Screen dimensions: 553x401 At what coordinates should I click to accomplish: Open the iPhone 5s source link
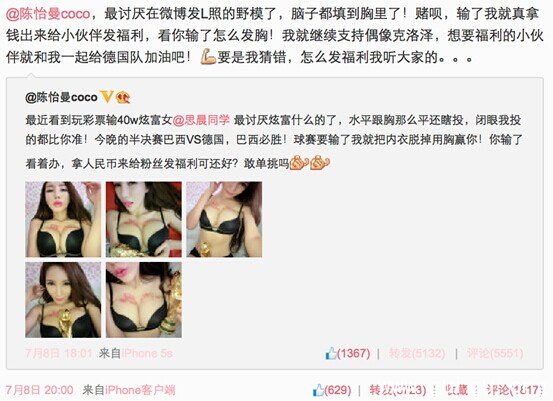[147, 353]
